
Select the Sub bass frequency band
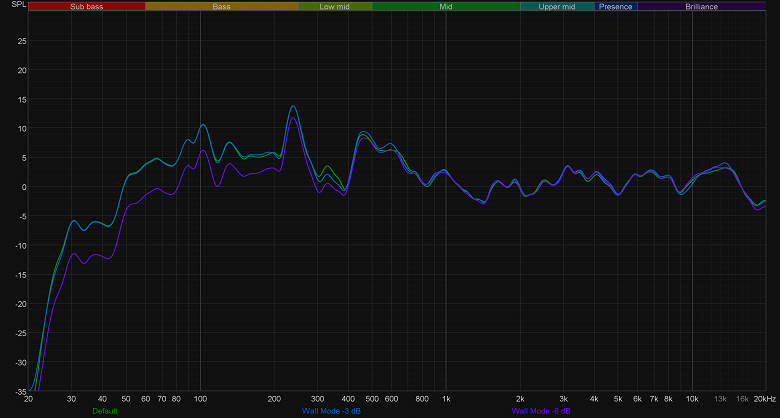click(x=87, y=6)
